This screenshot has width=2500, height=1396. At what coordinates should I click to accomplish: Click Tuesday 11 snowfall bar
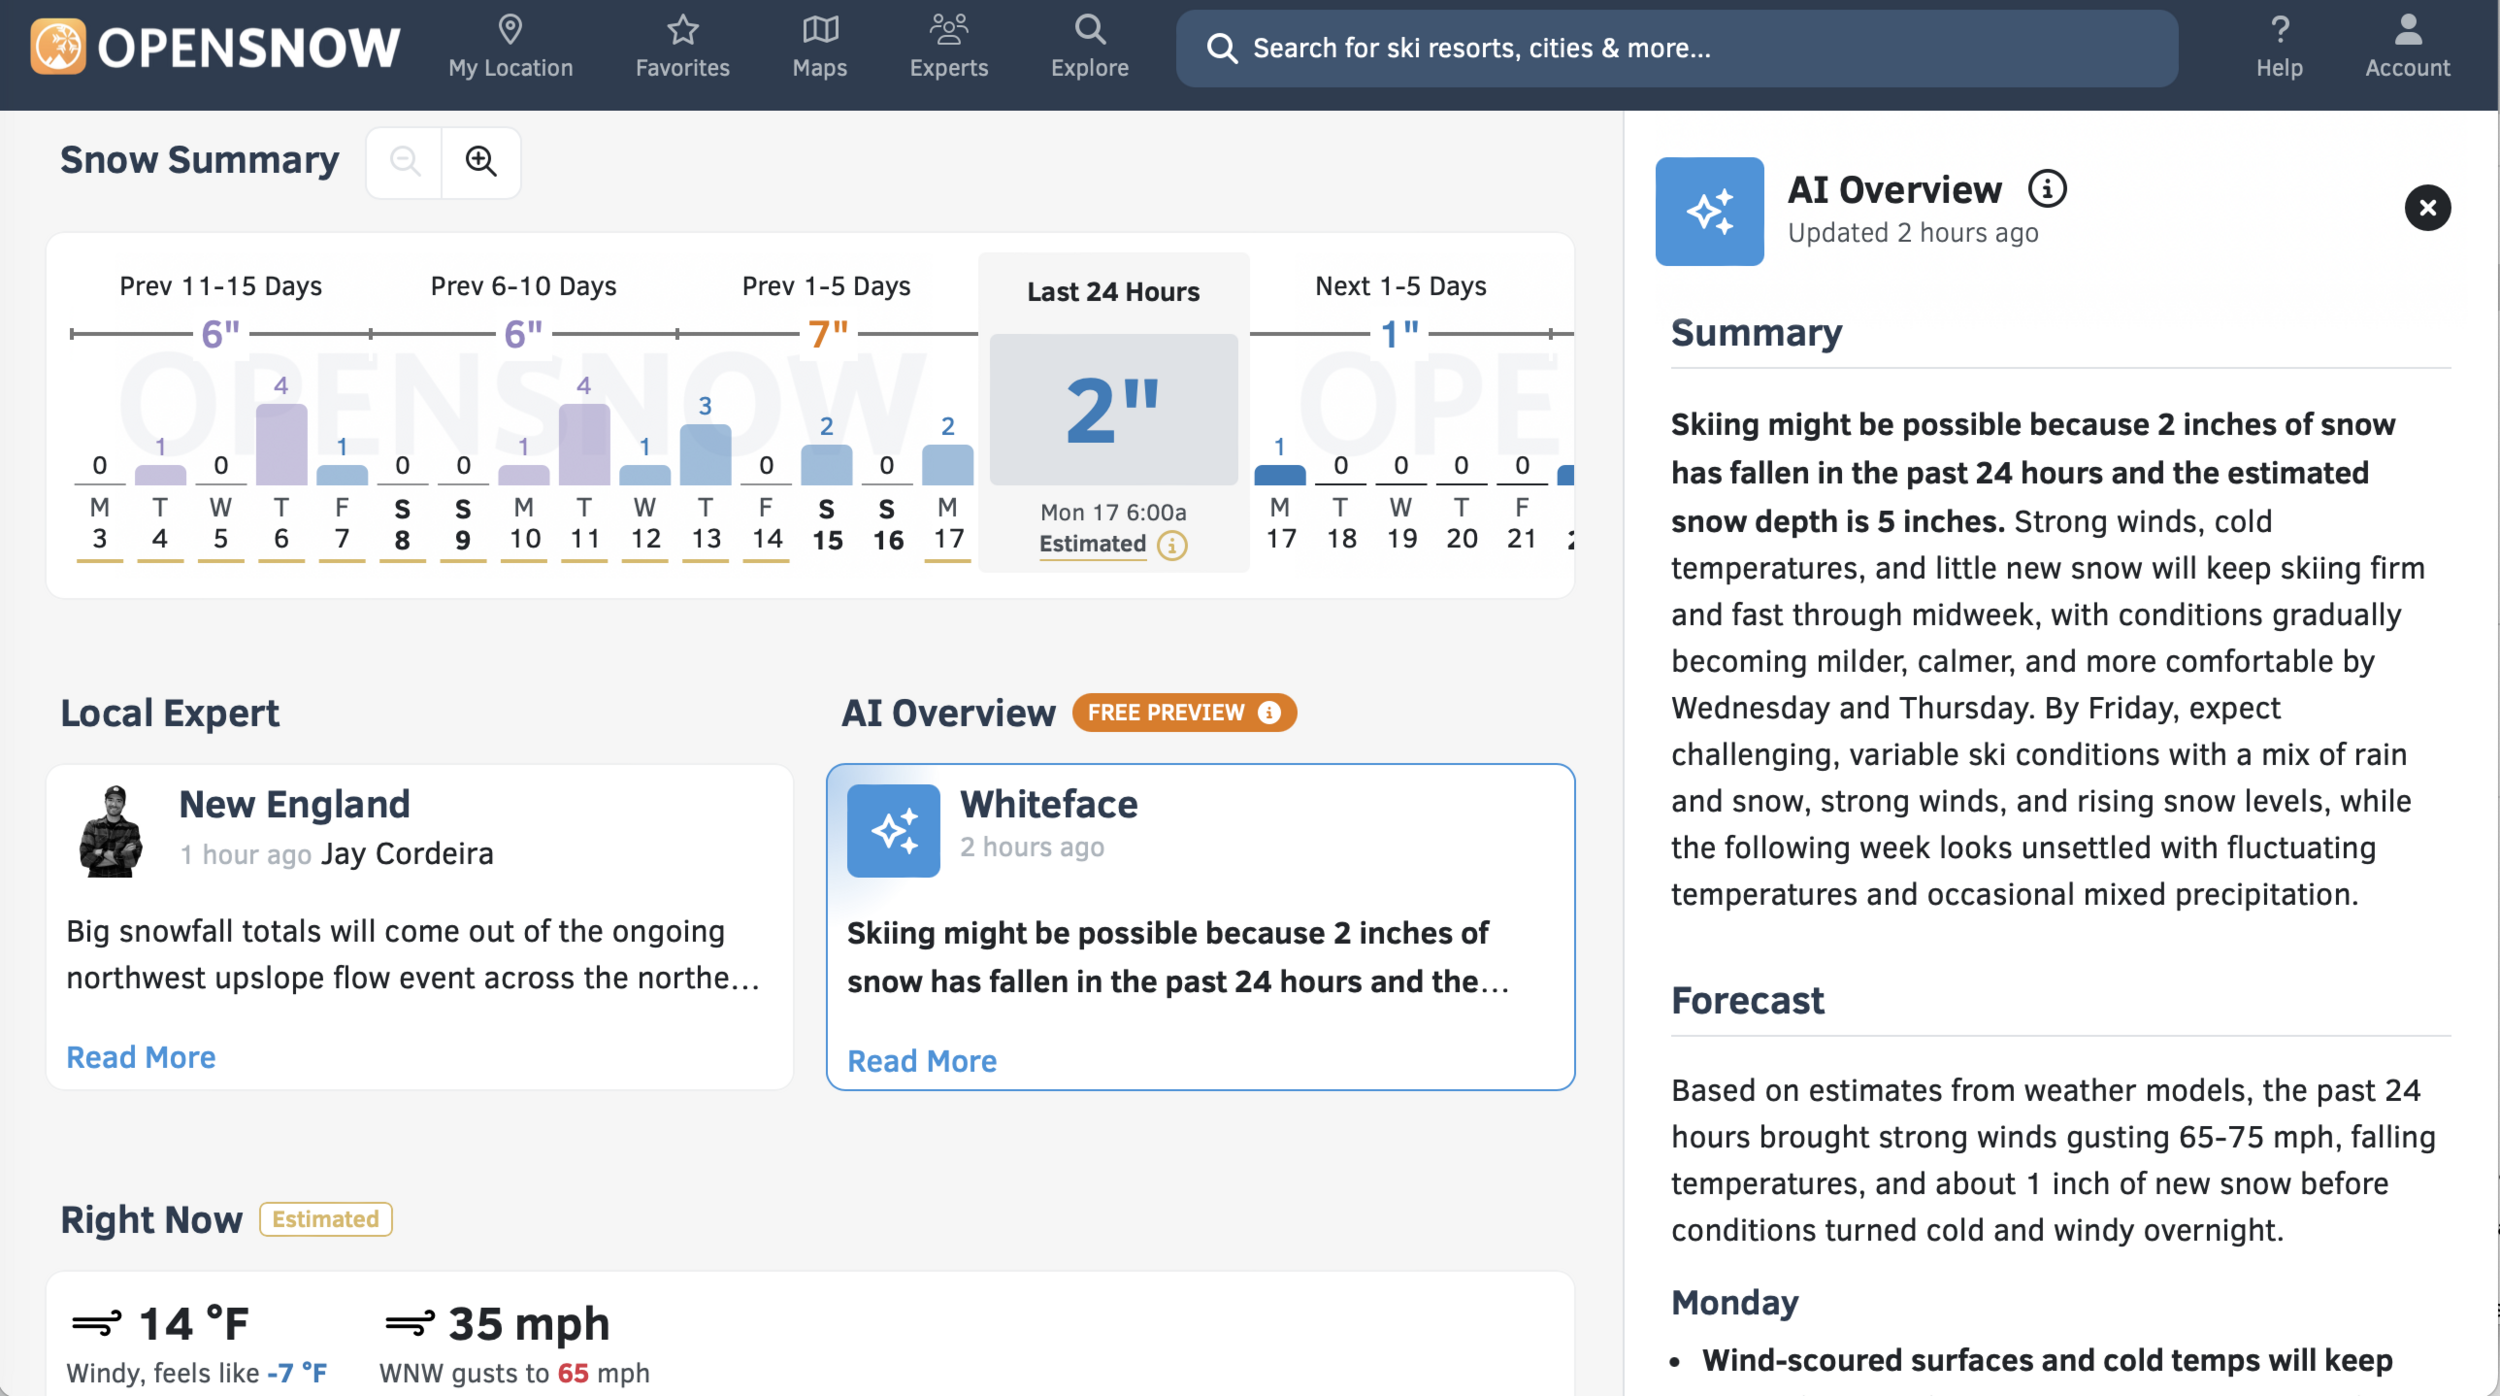point(584,445)
